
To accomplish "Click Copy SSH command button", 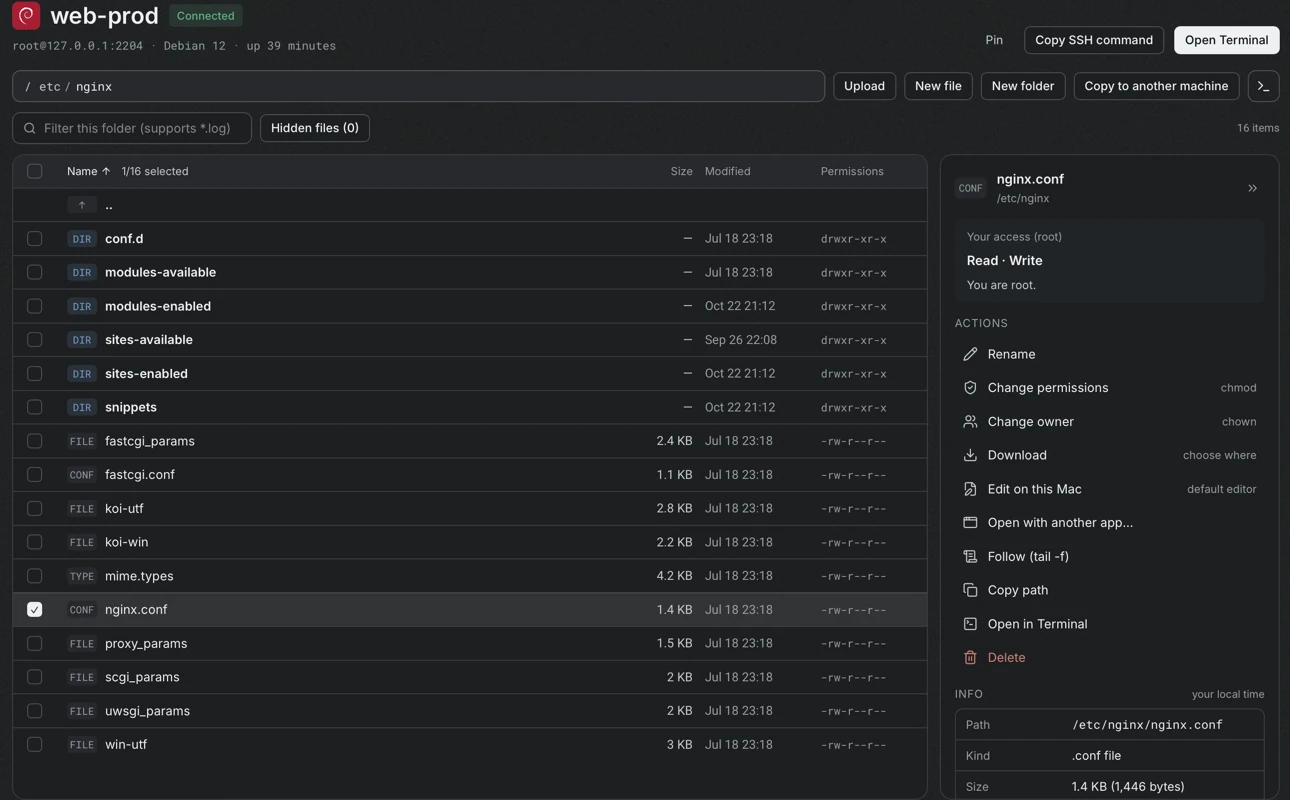I will pyautogui.click(x=1094, y=40).
